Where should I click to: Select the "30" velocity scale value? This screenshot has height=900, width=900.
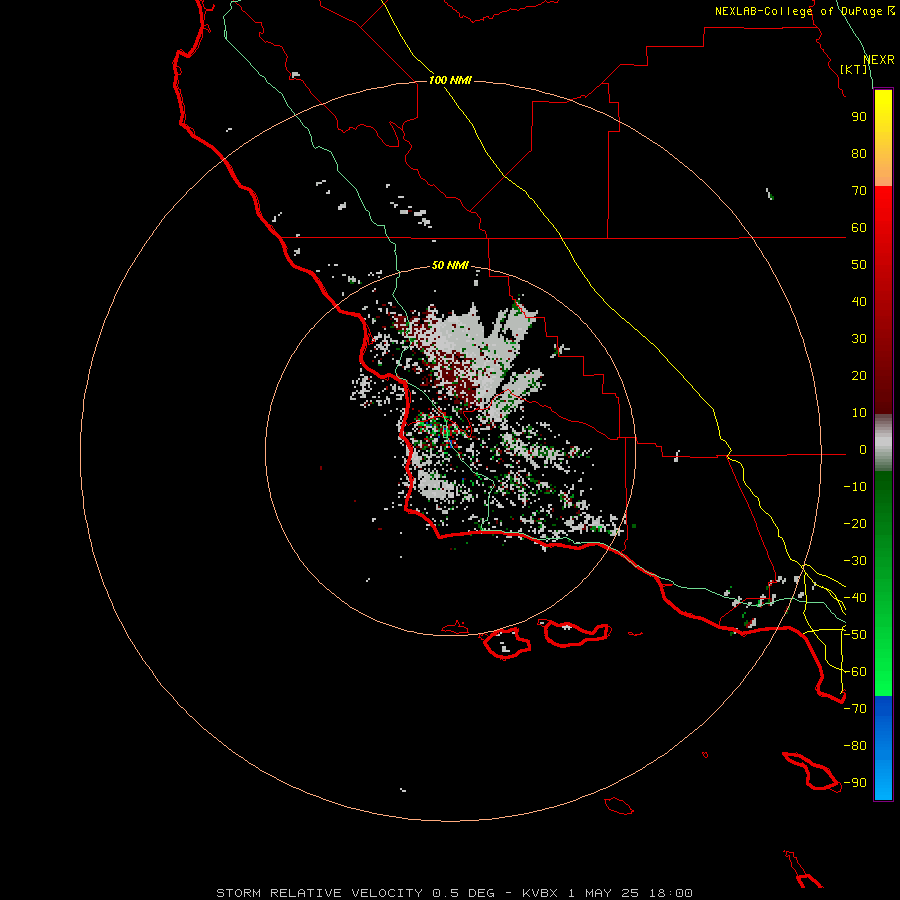pyautogui.click(x=859, y=339)
